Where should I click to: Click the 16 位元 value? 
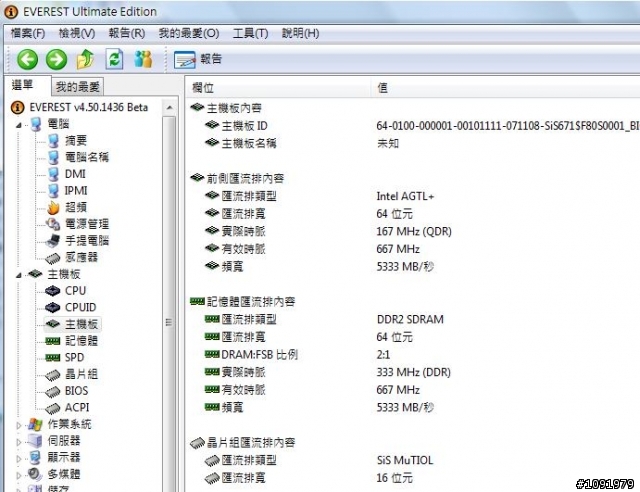394,478
